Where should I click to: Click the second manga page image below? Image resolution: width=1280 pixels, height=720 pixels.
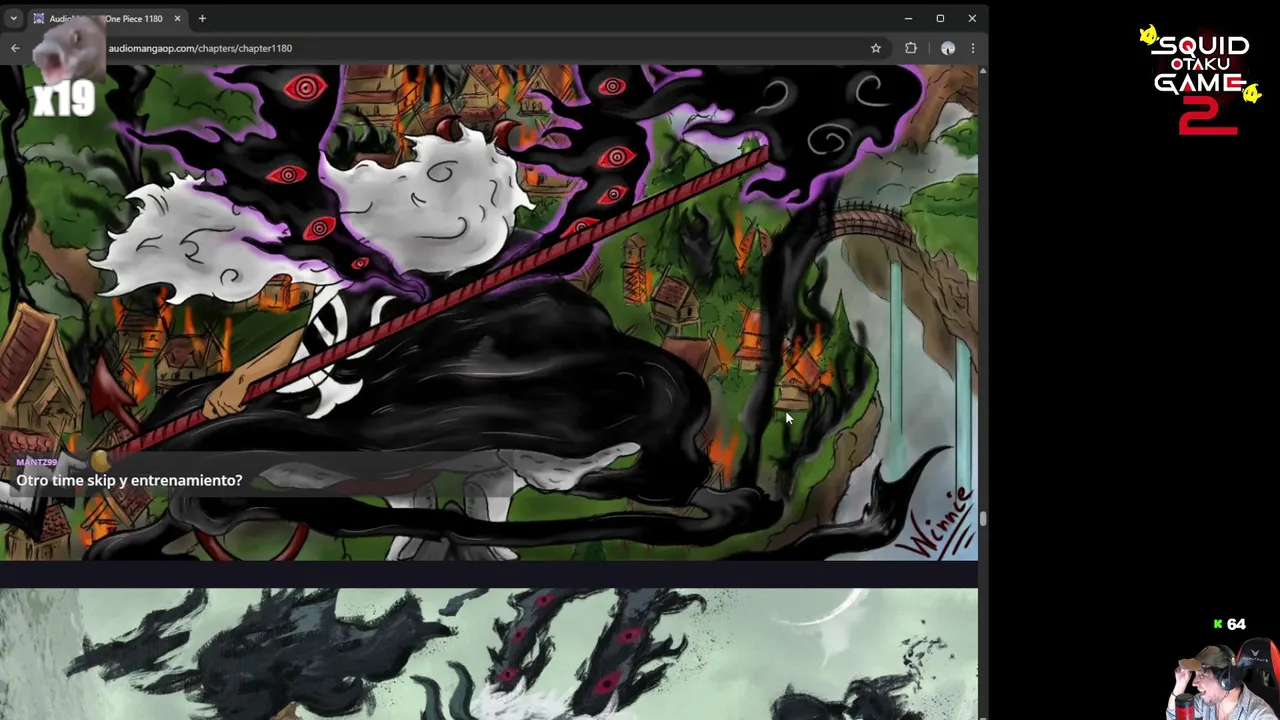point(489,654)
